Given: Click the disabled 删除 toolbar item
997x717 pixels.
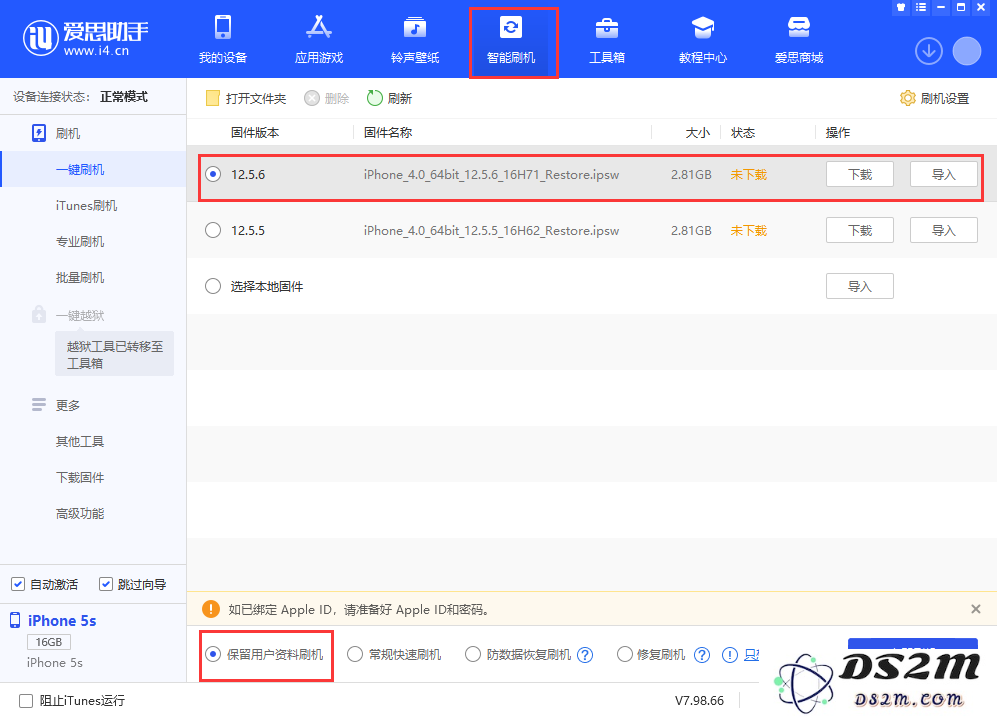Looking at the screenshot, I should (327, 98).
